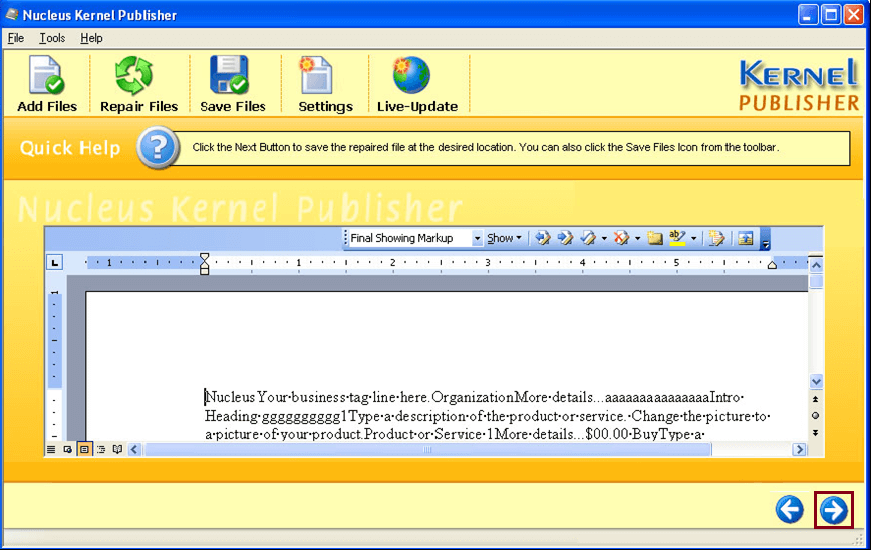Image resolution: width=871 pixels, height=550 pixels.
Task: Open the Tools menu
Action: click(x=52, y=38)
